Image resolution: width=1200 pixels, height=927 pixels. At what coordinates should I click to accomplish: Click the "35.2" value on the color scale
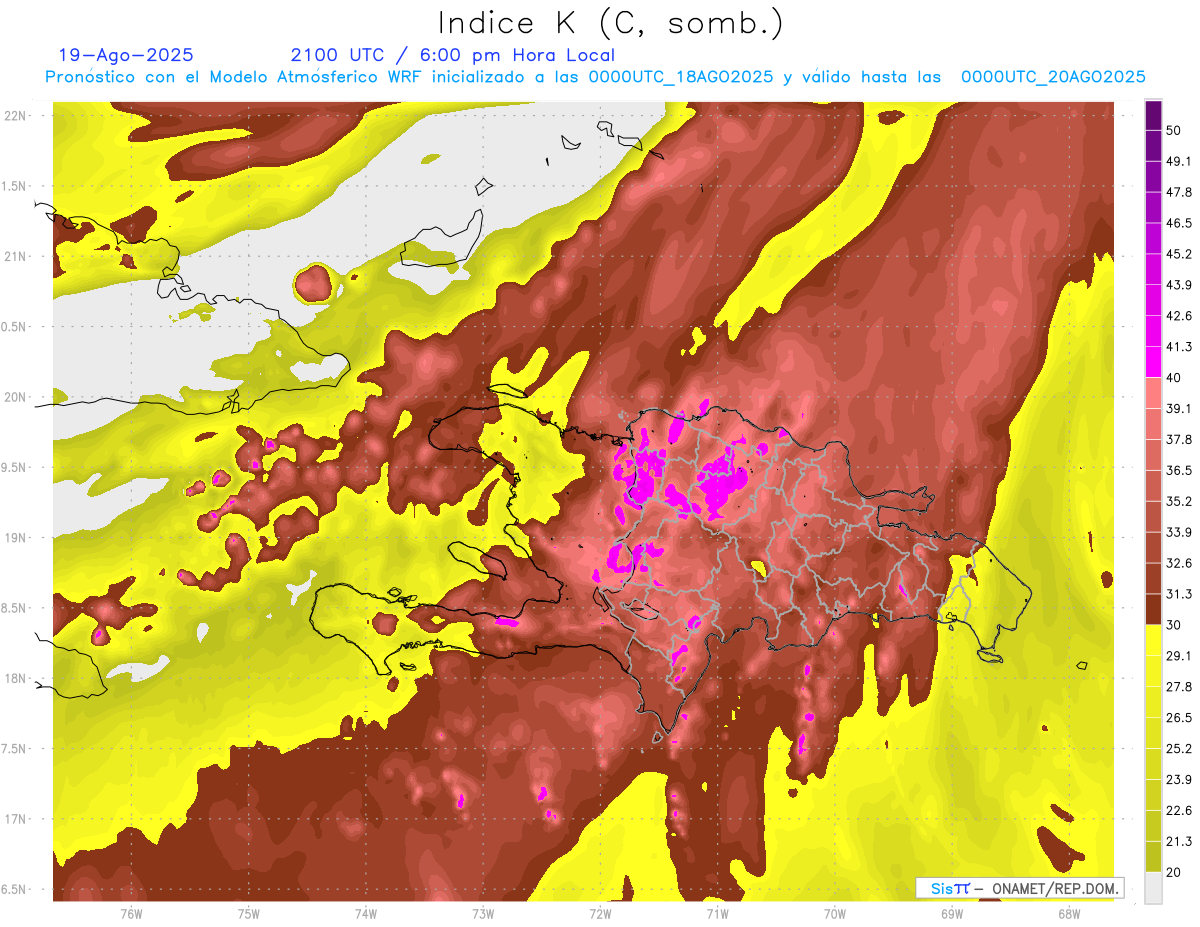pos(1179,501)
